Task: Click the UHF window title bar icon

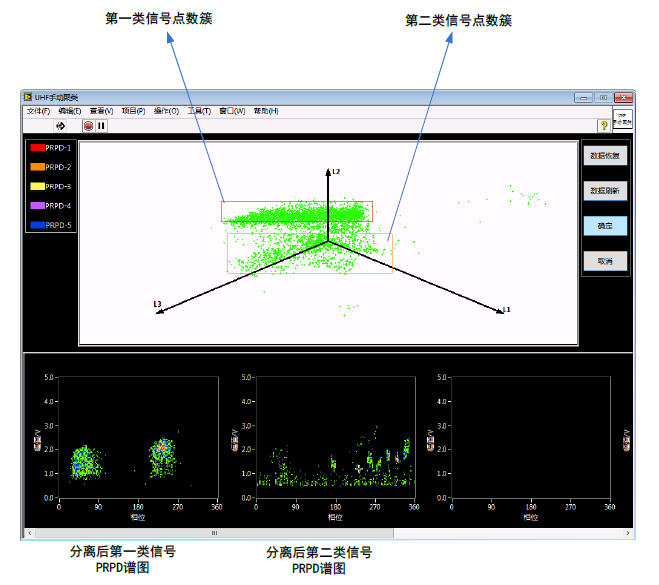Action: click(28, 97)
